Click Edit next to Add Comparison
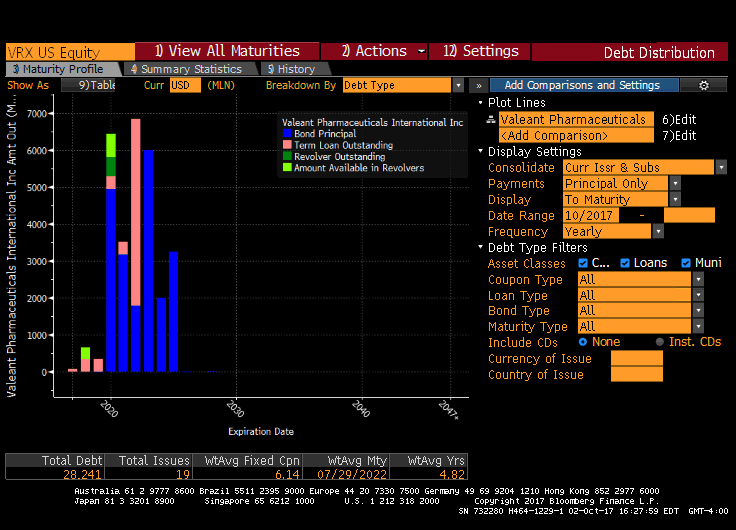 tap(679, 136)
